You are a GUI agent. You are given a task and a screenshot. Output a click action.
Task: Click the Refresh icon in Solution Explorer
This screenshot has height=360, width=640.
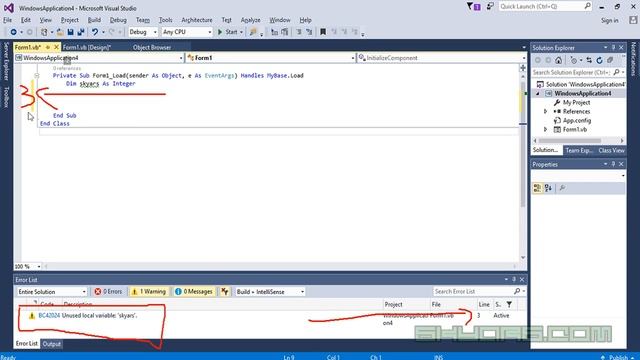[599, 60]
